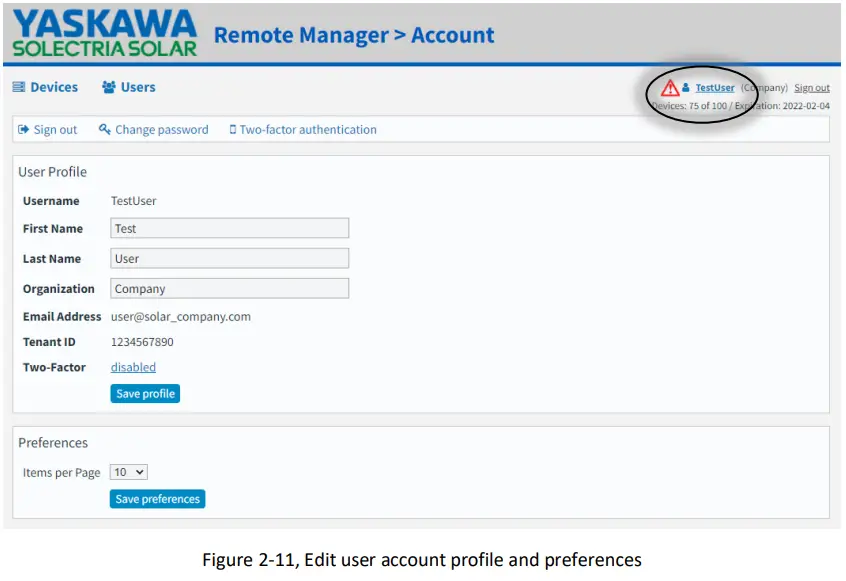Click the user silhouette icon beside TestUser
The height and width of the screenshot is (581, 846).
coord(686,87)
